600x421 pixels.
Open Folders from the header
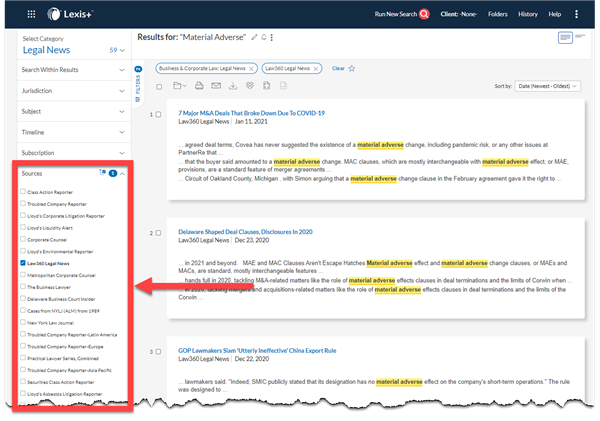498,14
